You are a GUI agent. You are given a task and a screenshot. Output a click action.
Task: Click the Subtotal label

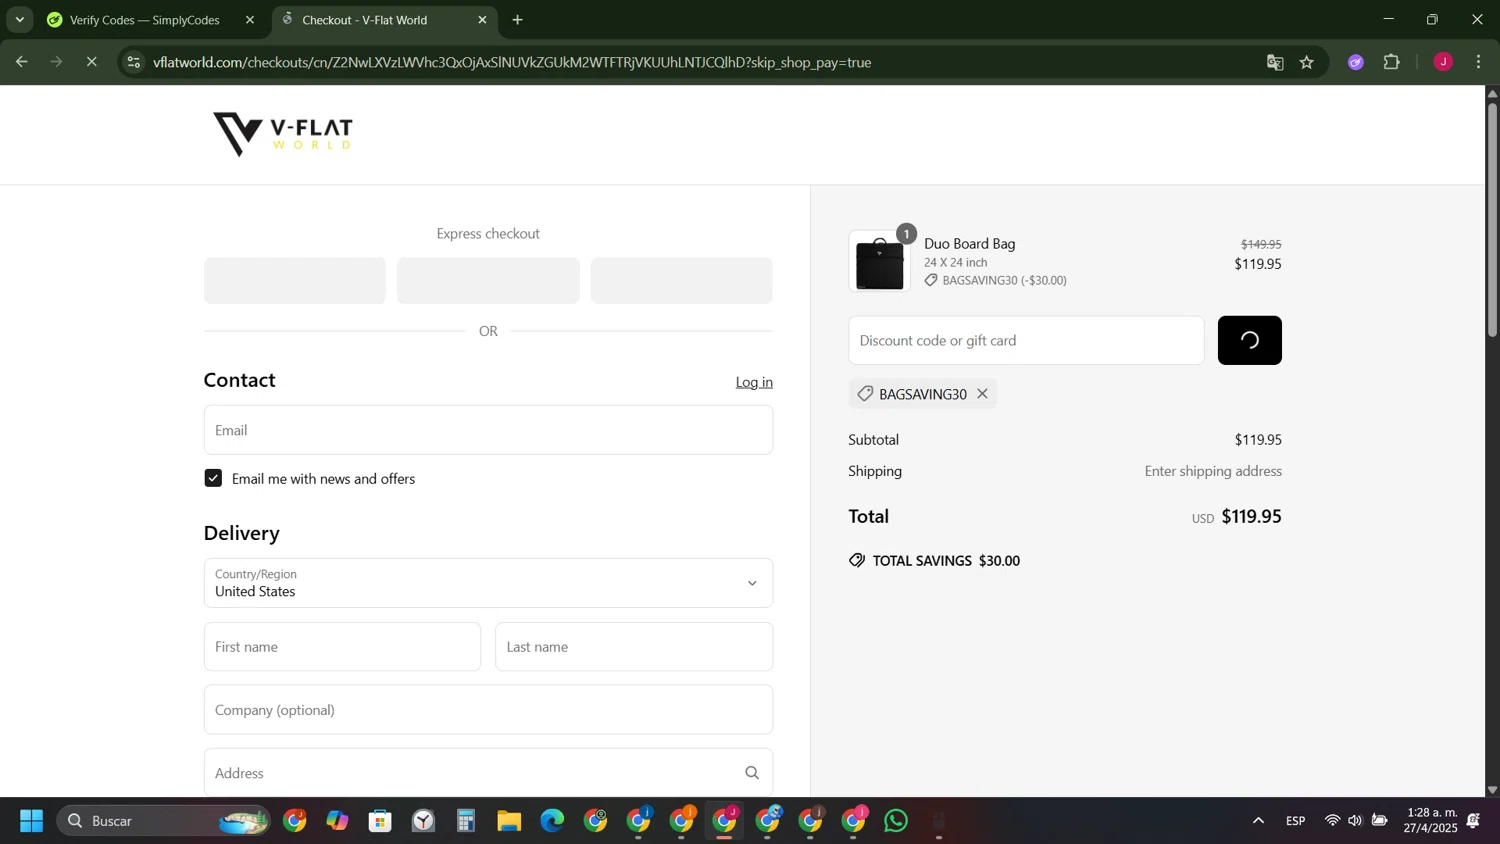coord(874,440)
